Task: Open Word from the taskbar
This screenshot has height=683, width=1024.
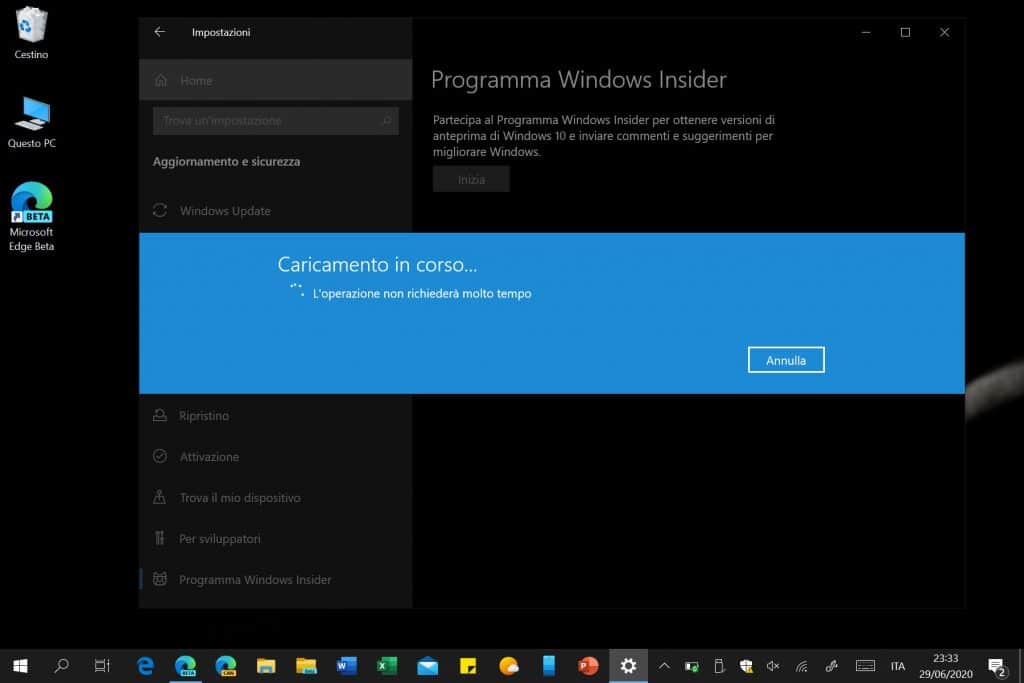Action: pyautogui.click(x=347, y=666)
